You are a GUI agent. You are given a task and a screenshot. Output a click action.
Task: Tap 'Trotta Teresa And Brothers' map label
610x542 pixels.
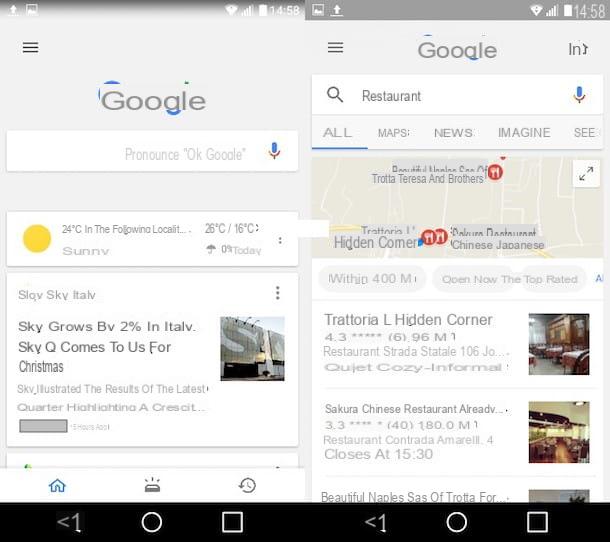pos(428,179)
